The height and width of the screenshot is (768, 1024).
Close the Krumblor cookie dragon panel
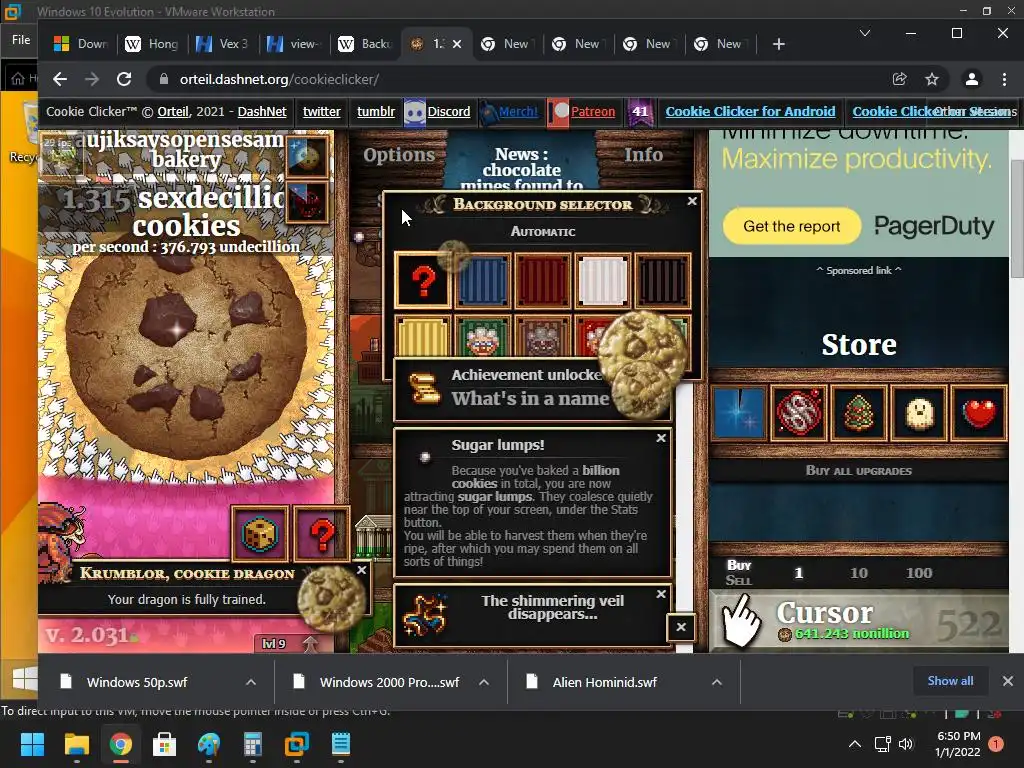pyautogui.click(x=361, y=570)
